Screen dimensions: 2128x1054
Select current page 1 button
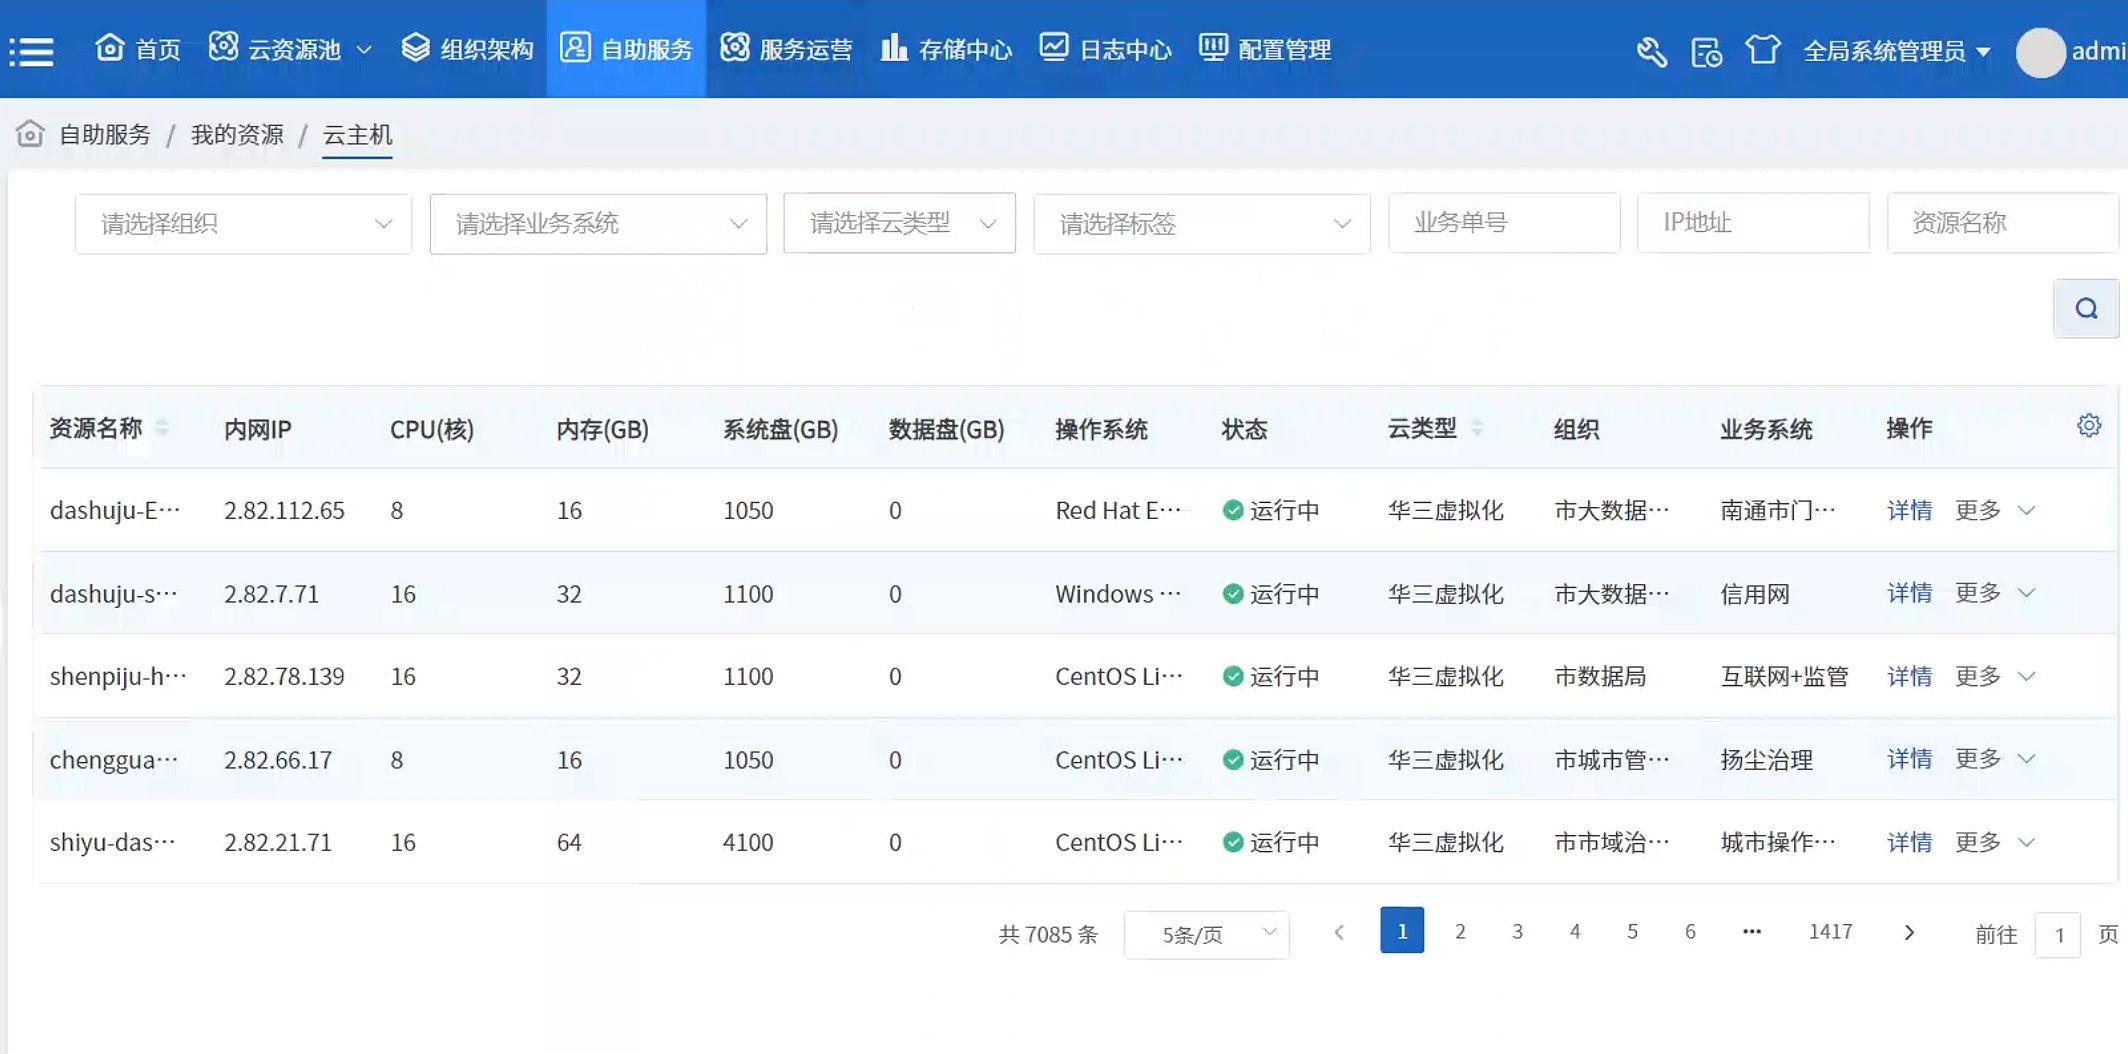point(1402,930)
